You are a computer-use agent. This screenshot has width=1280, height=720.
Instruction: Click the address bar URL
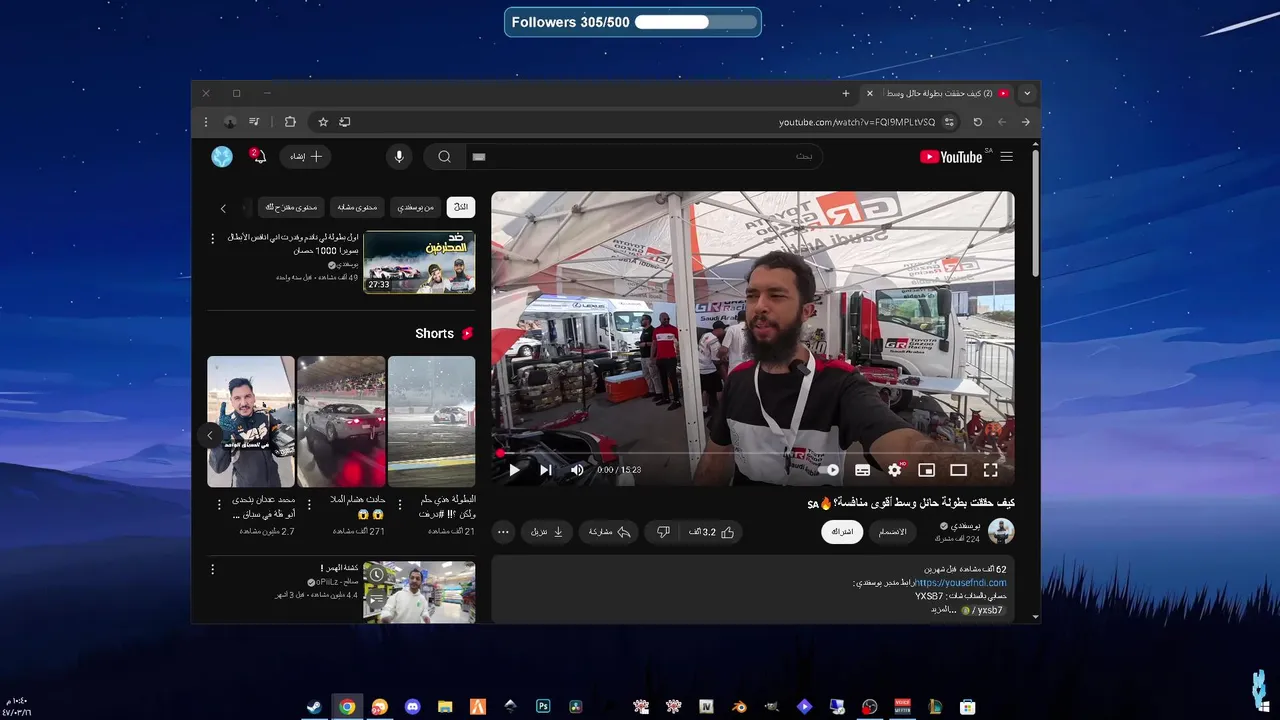[857, 122]
